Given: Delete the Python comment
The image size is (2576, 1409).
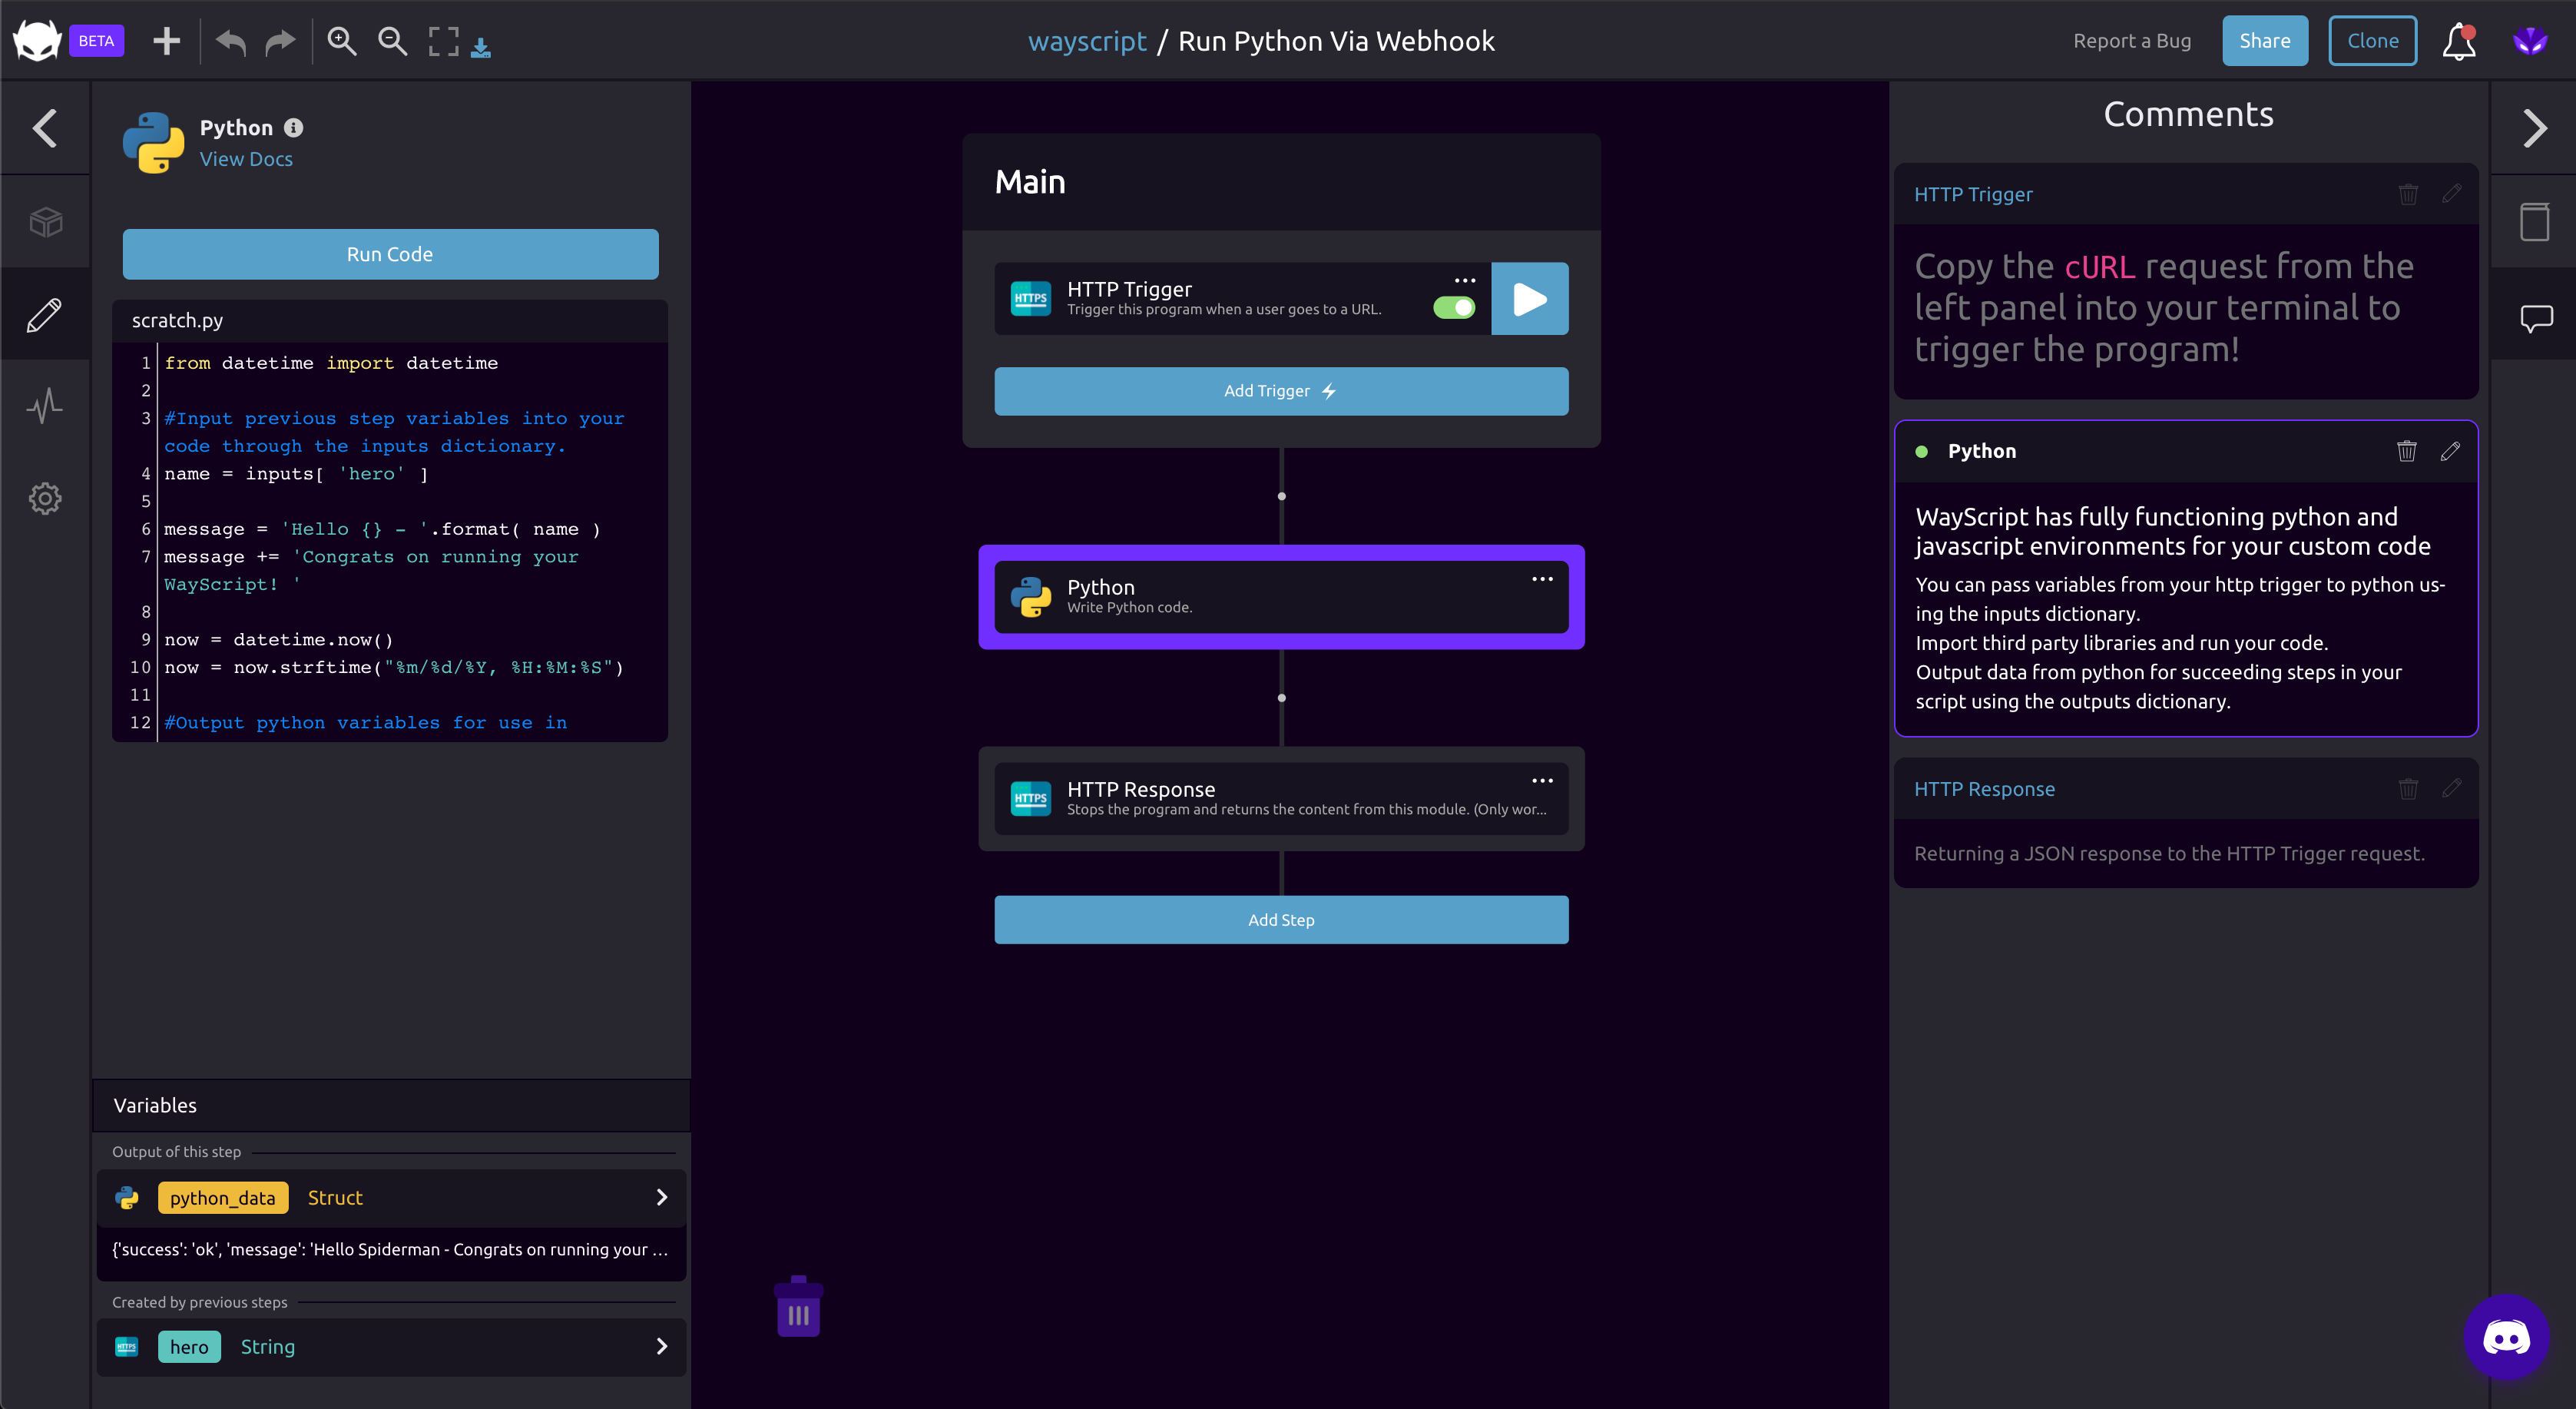Looking at the screenshot, I should pyautogui.click(x=2406, y=451).
